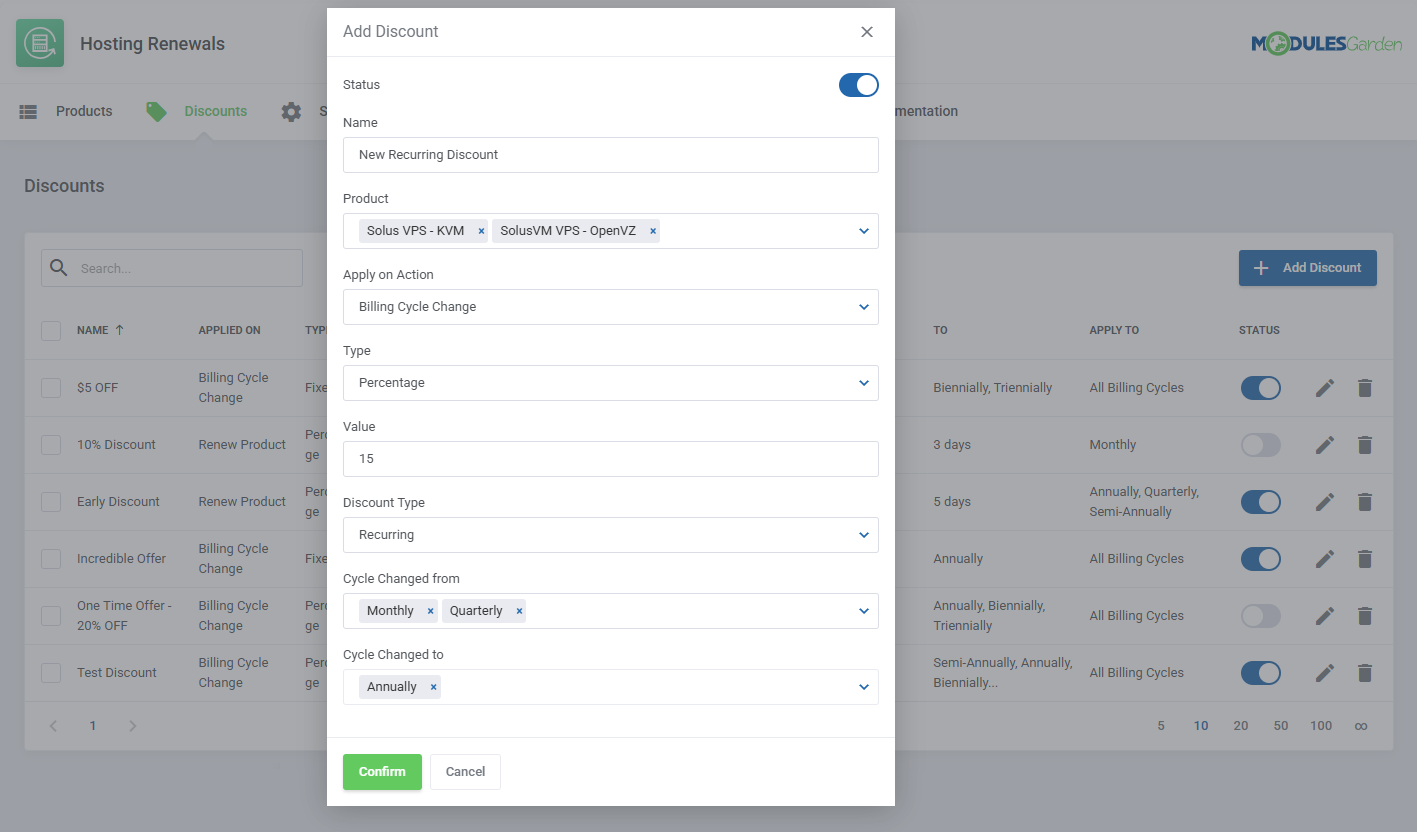Edit the Test Discount entry
1417x832 pixels.
(x=1325, y=673)
